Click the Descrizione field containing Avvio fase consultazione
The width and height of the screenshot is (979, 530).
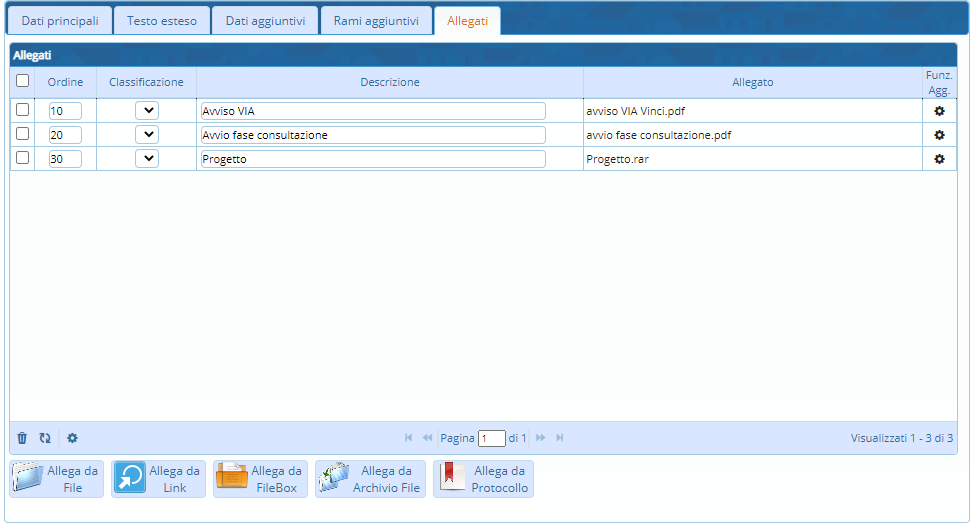[x=373, y=135]
